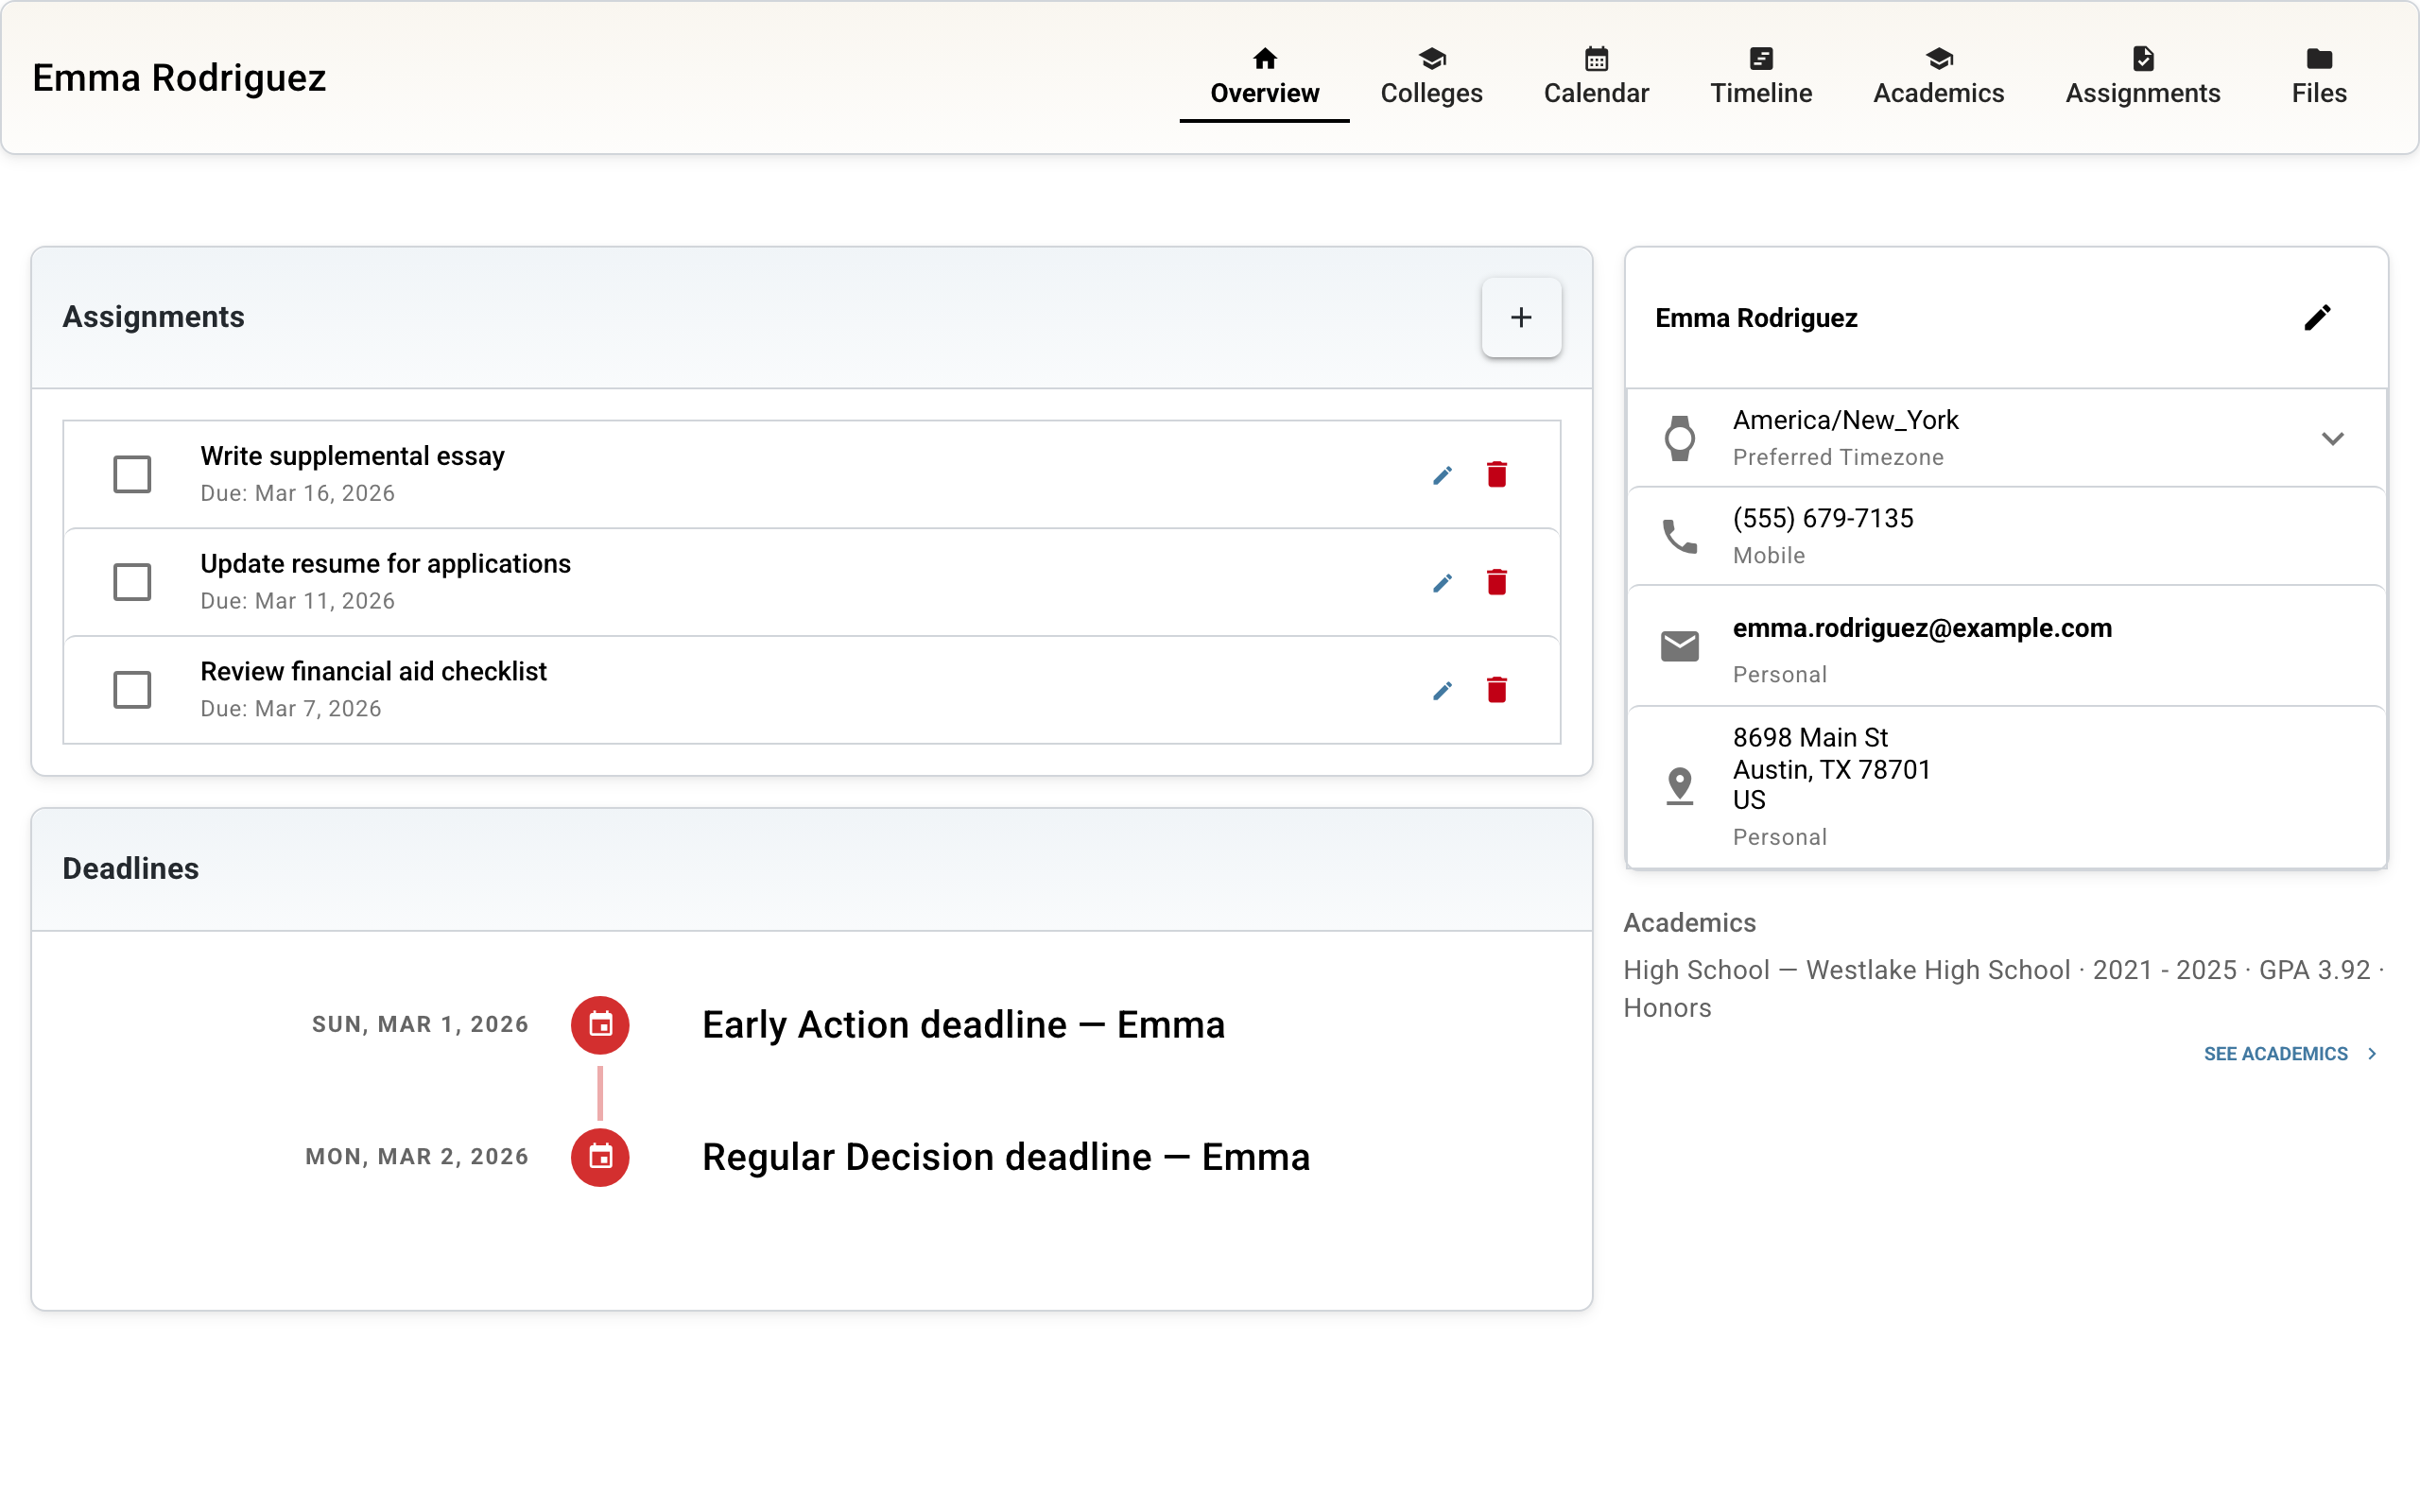Open the Calendar section icon
The image size is (2420, 1512).
pos(1596,58)
